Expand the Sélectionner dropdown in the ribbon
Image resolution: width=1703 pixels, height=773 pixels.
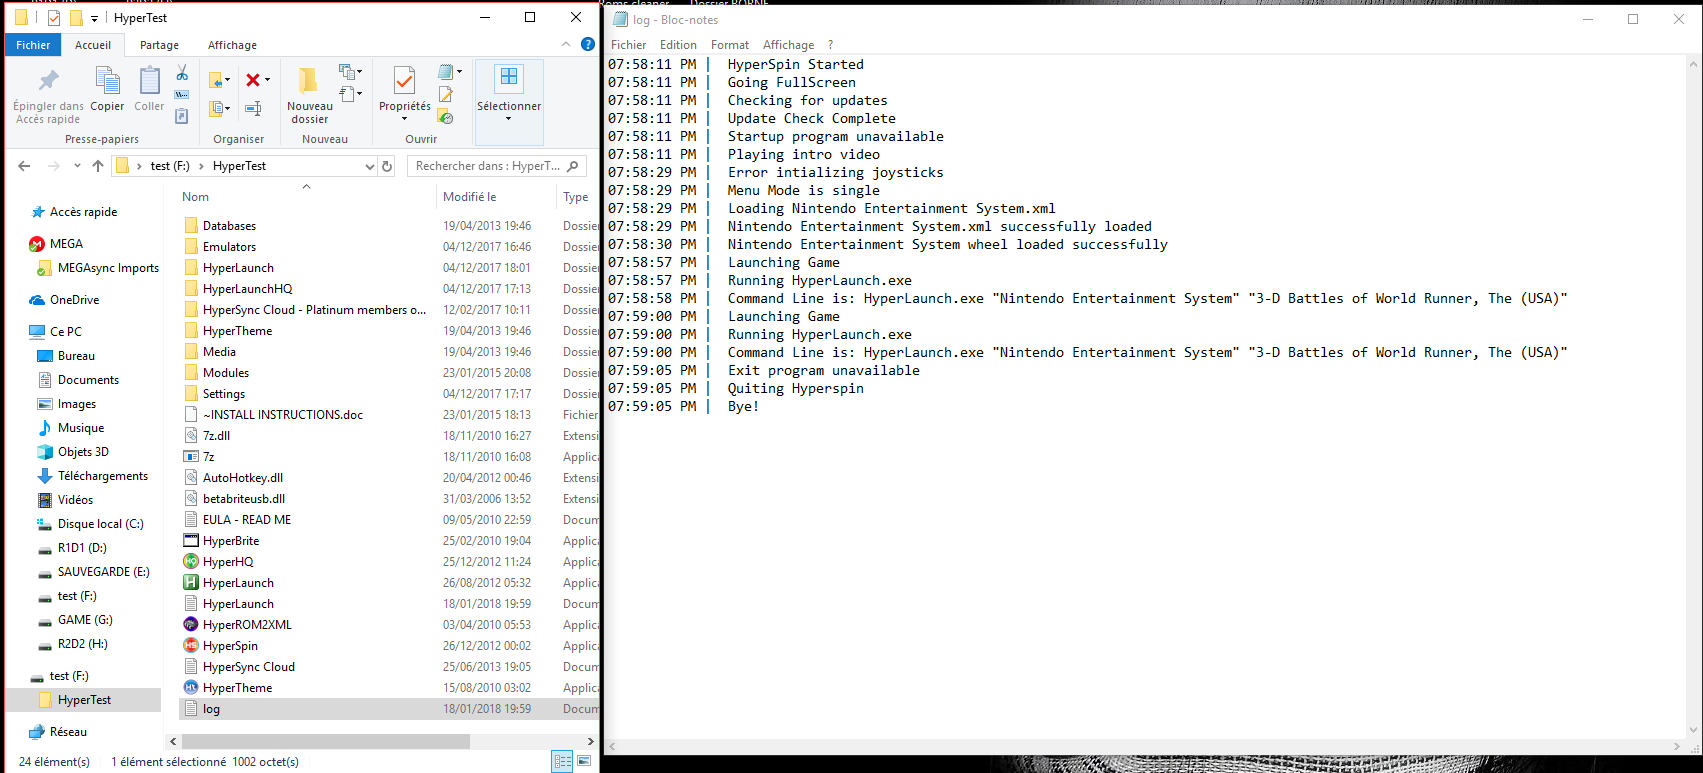(509, 119)
